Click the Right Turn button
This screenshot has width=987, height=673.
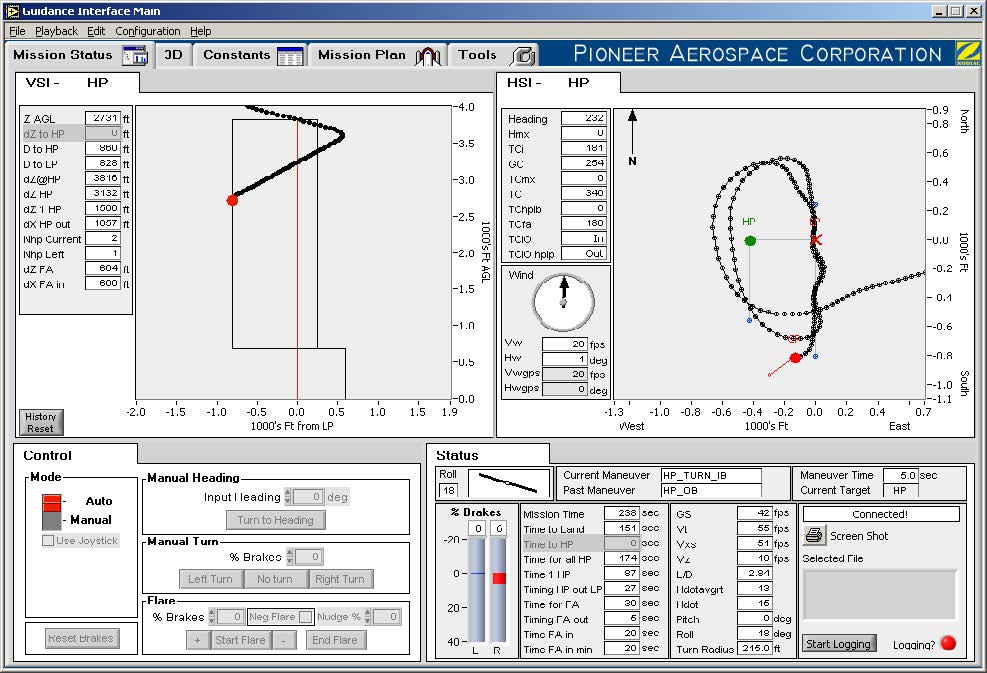coord(340,579)
